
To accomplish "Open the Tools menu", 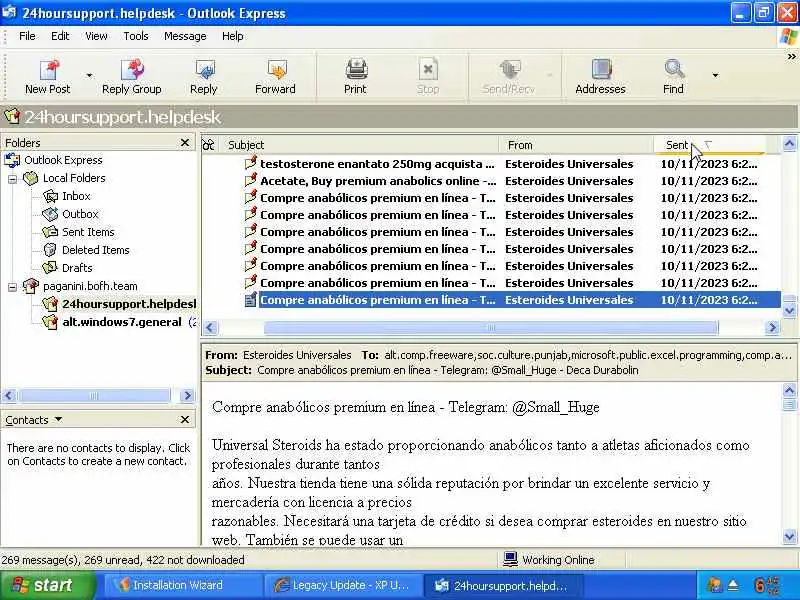I will pos(136,36).
